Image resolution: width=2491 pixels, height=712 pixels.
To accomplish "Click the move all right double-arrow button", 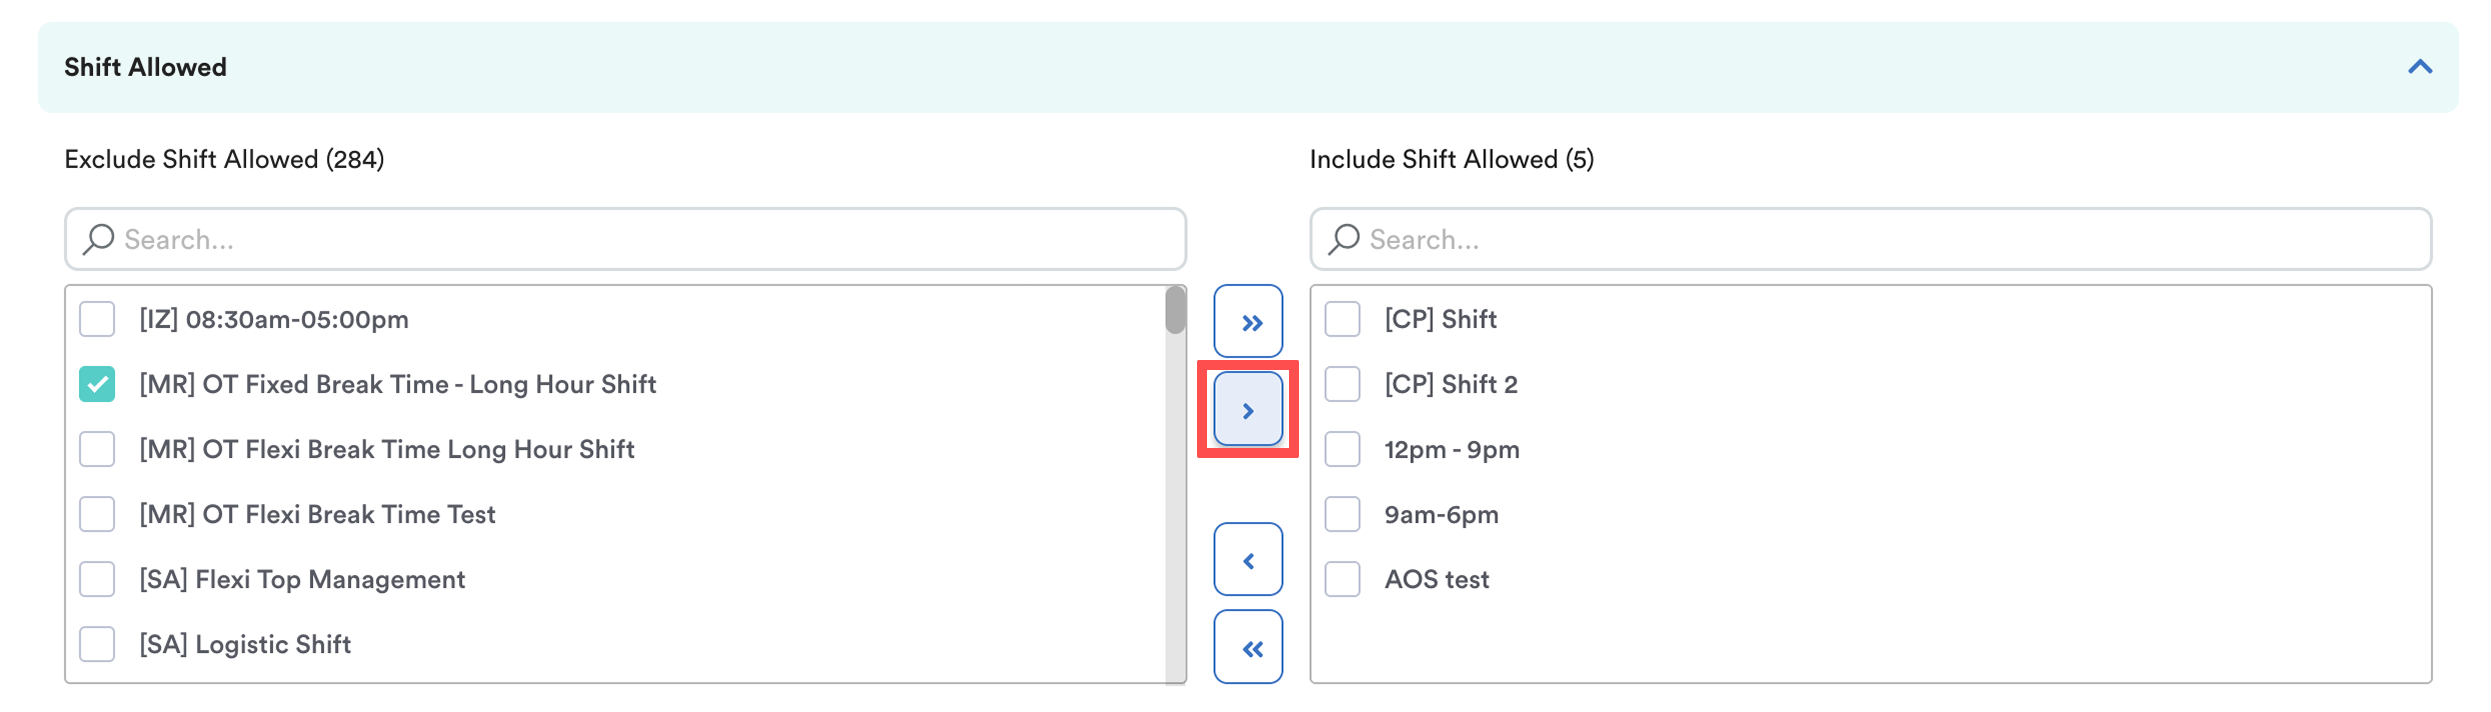I will [x=1248, y=322].
